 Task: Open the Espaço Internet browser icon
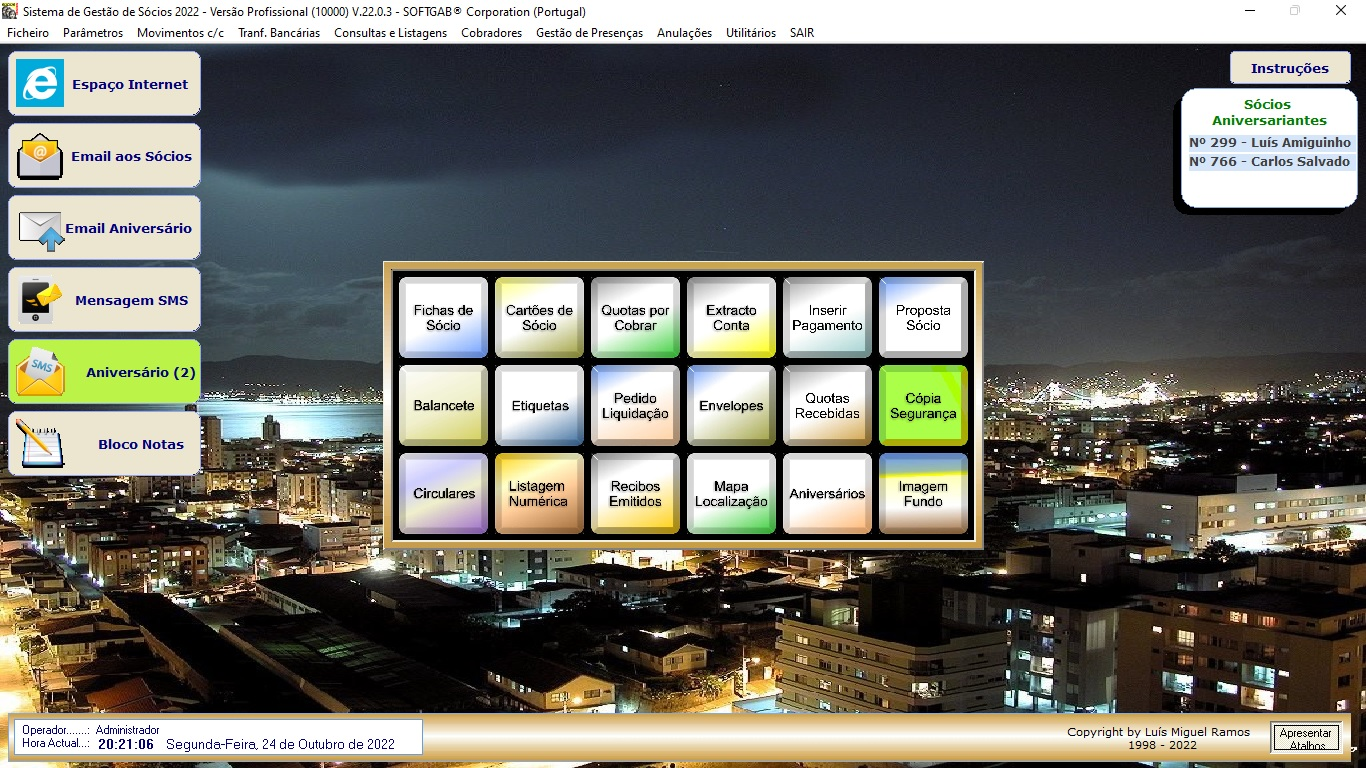pos(40,84)
